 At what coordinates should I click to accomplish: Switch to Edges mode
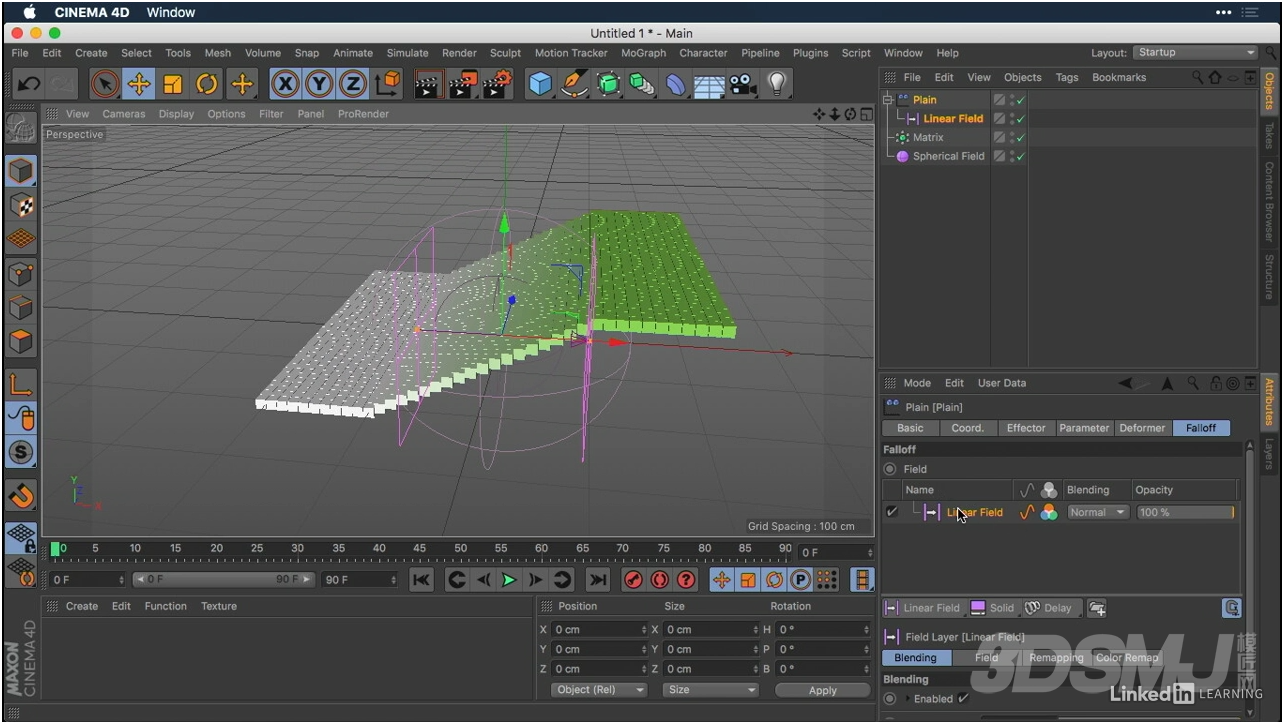(x=21, y=307)
